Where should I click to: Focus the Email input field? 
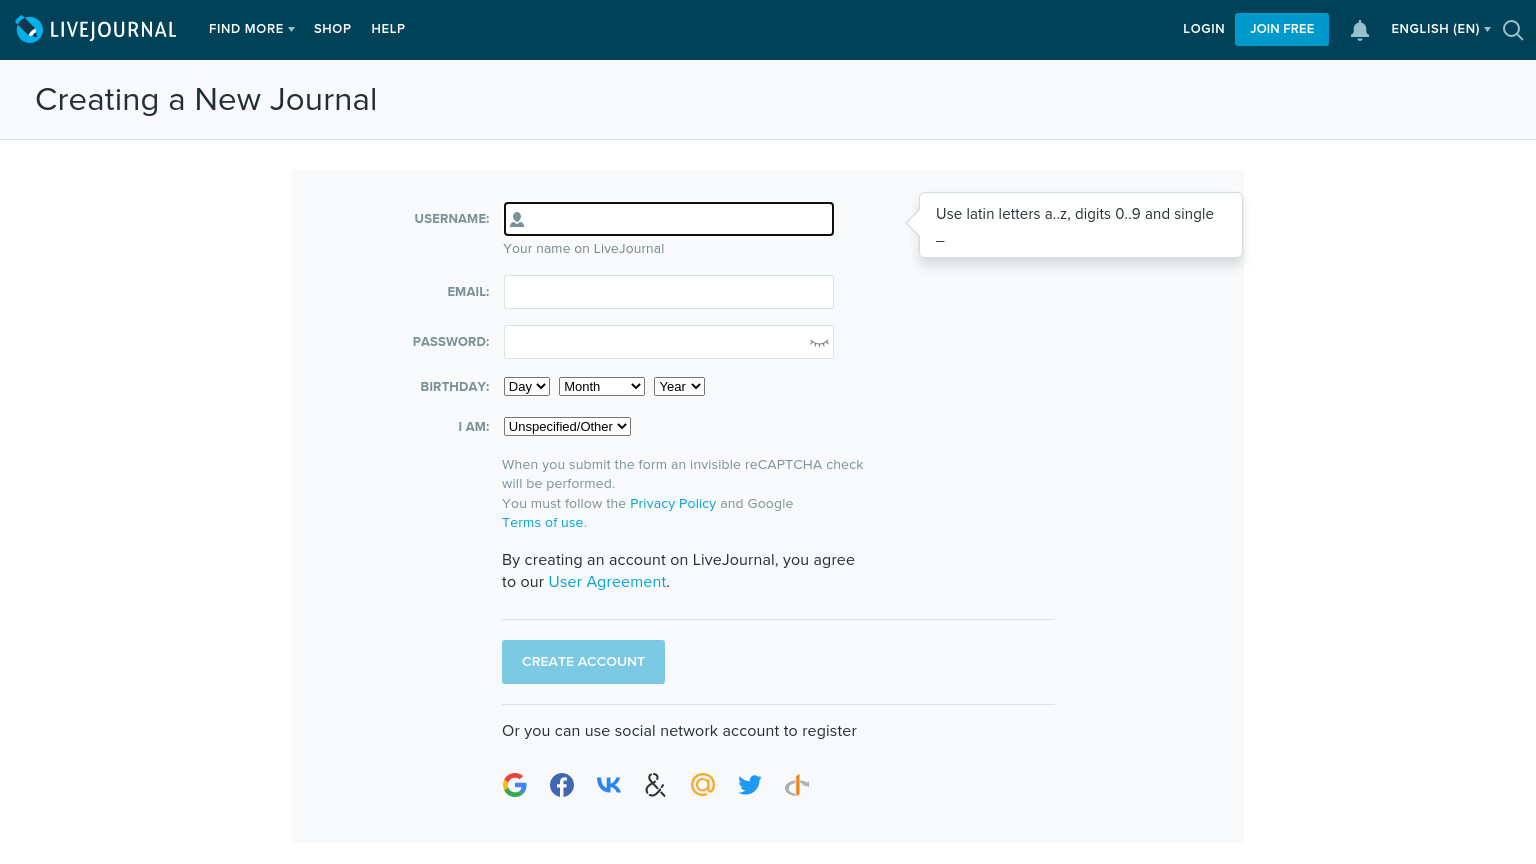669,292
